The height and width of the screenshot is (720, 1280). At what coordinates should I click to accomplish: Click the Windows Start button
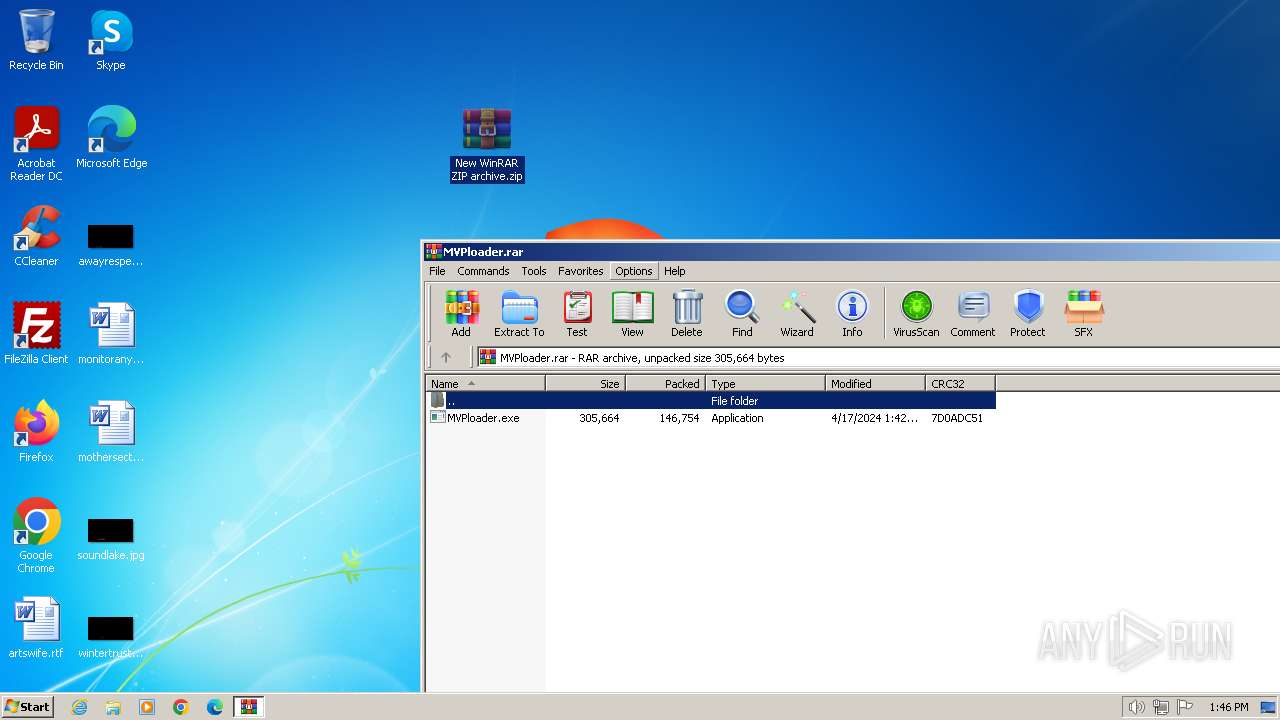tap(28, 706)
